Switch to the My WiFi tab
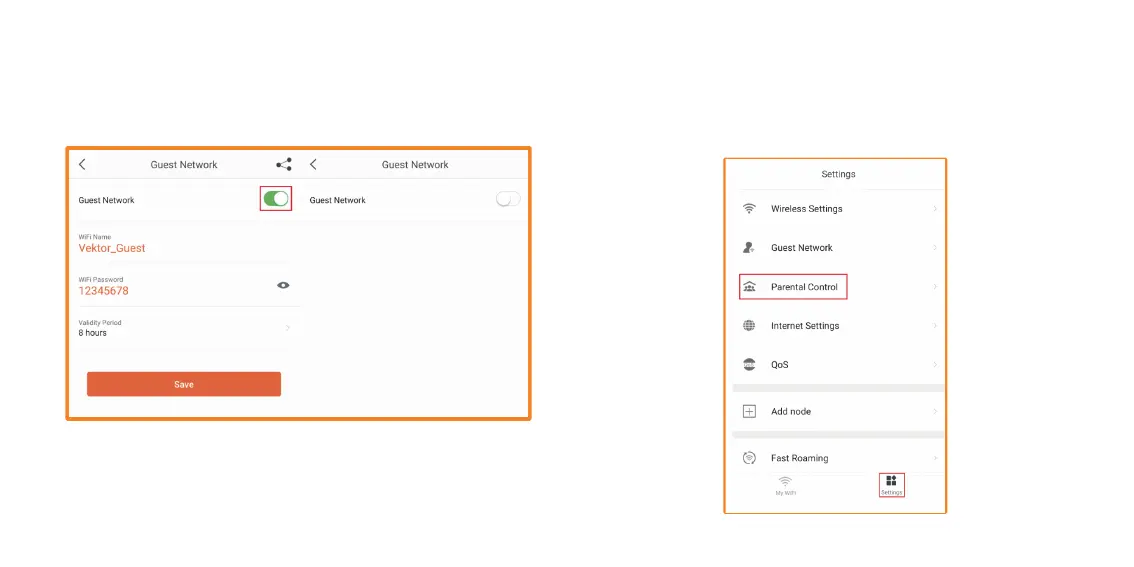 786,485
